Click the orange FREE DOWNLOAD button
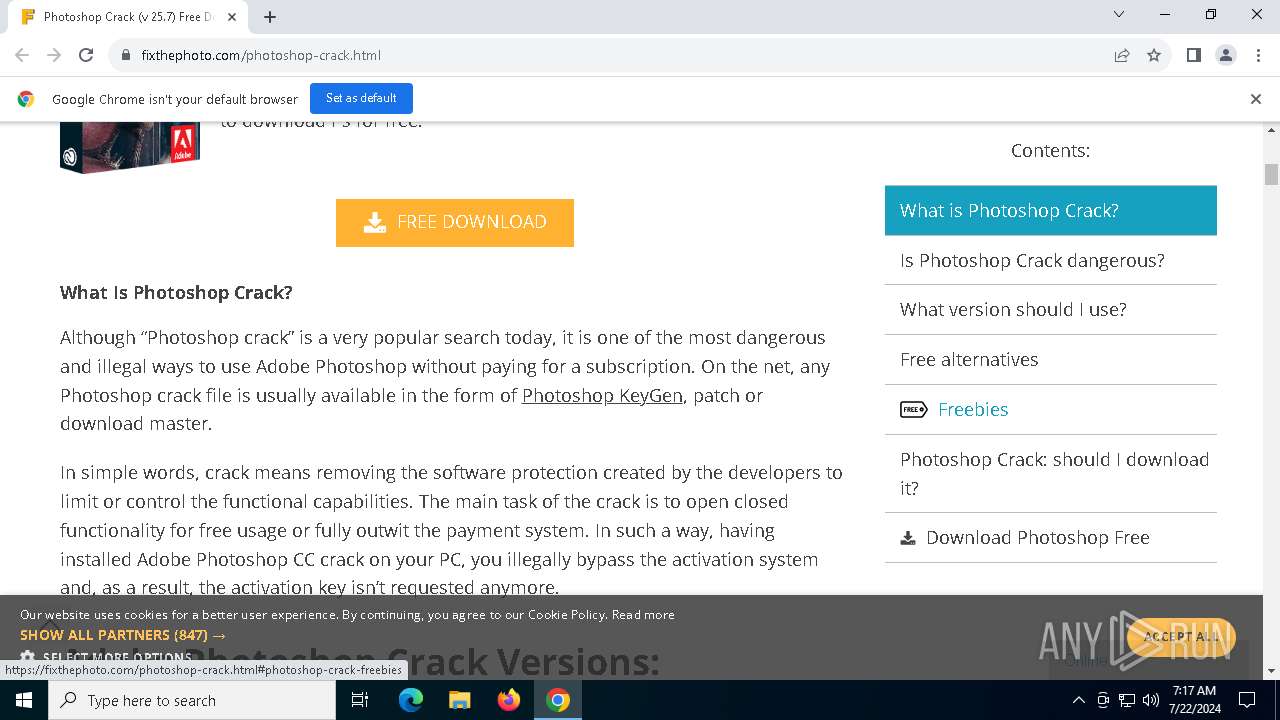Viewport: 1280px width, 720px height. point(455,222)
